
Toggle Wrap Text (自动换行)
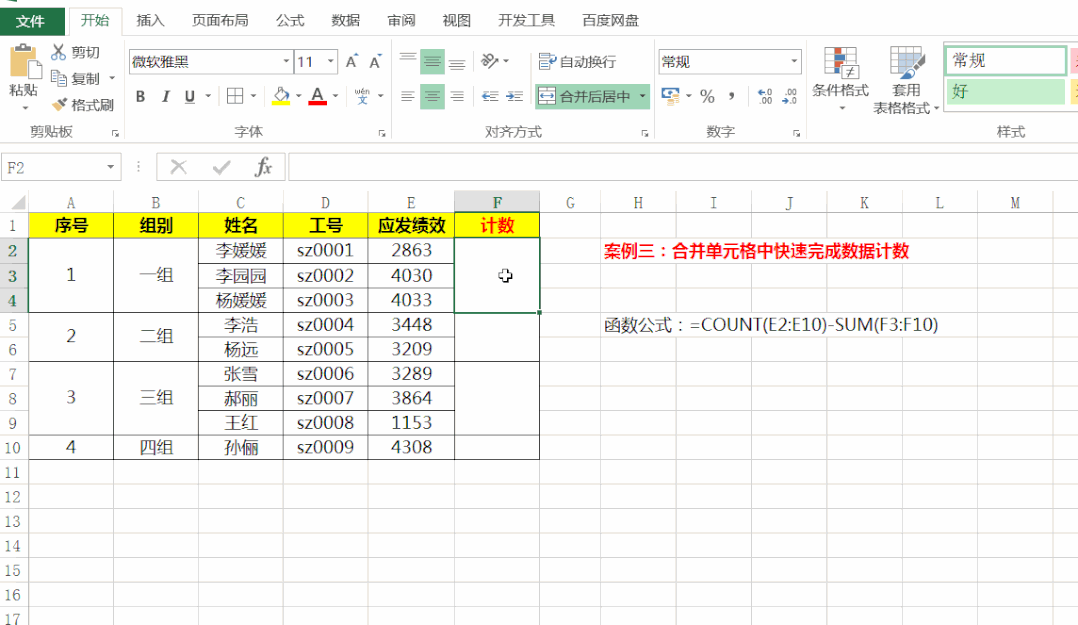(578, 62)
